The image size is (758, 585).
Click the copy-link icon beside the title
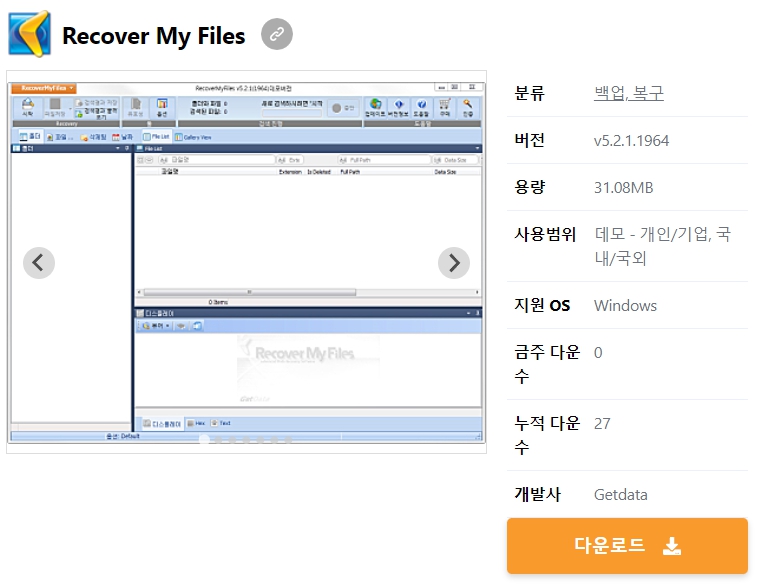(277, 34)
